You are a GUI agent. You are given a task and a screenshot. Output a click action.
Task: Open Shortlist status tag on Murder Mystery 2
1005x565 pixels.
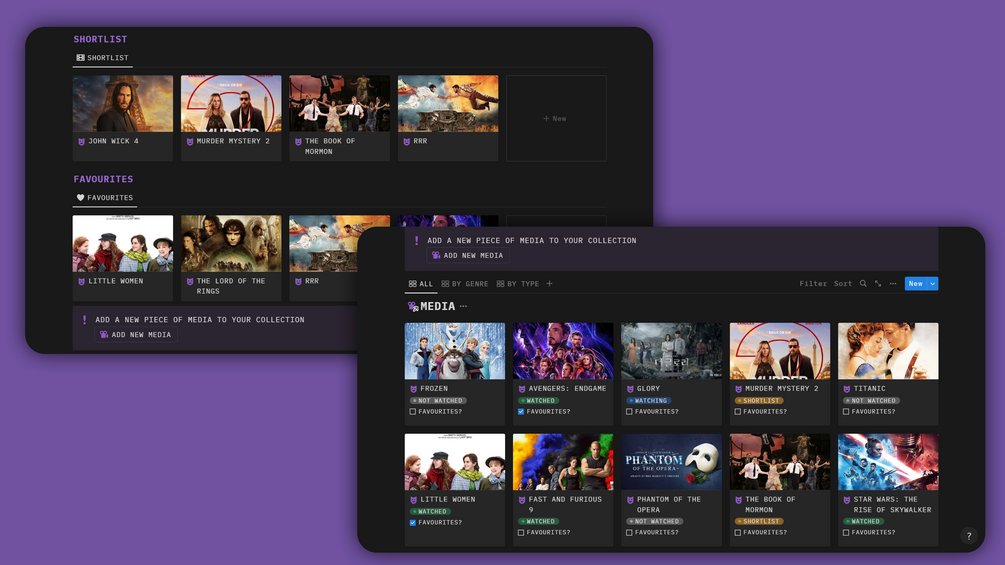(759, 401)
